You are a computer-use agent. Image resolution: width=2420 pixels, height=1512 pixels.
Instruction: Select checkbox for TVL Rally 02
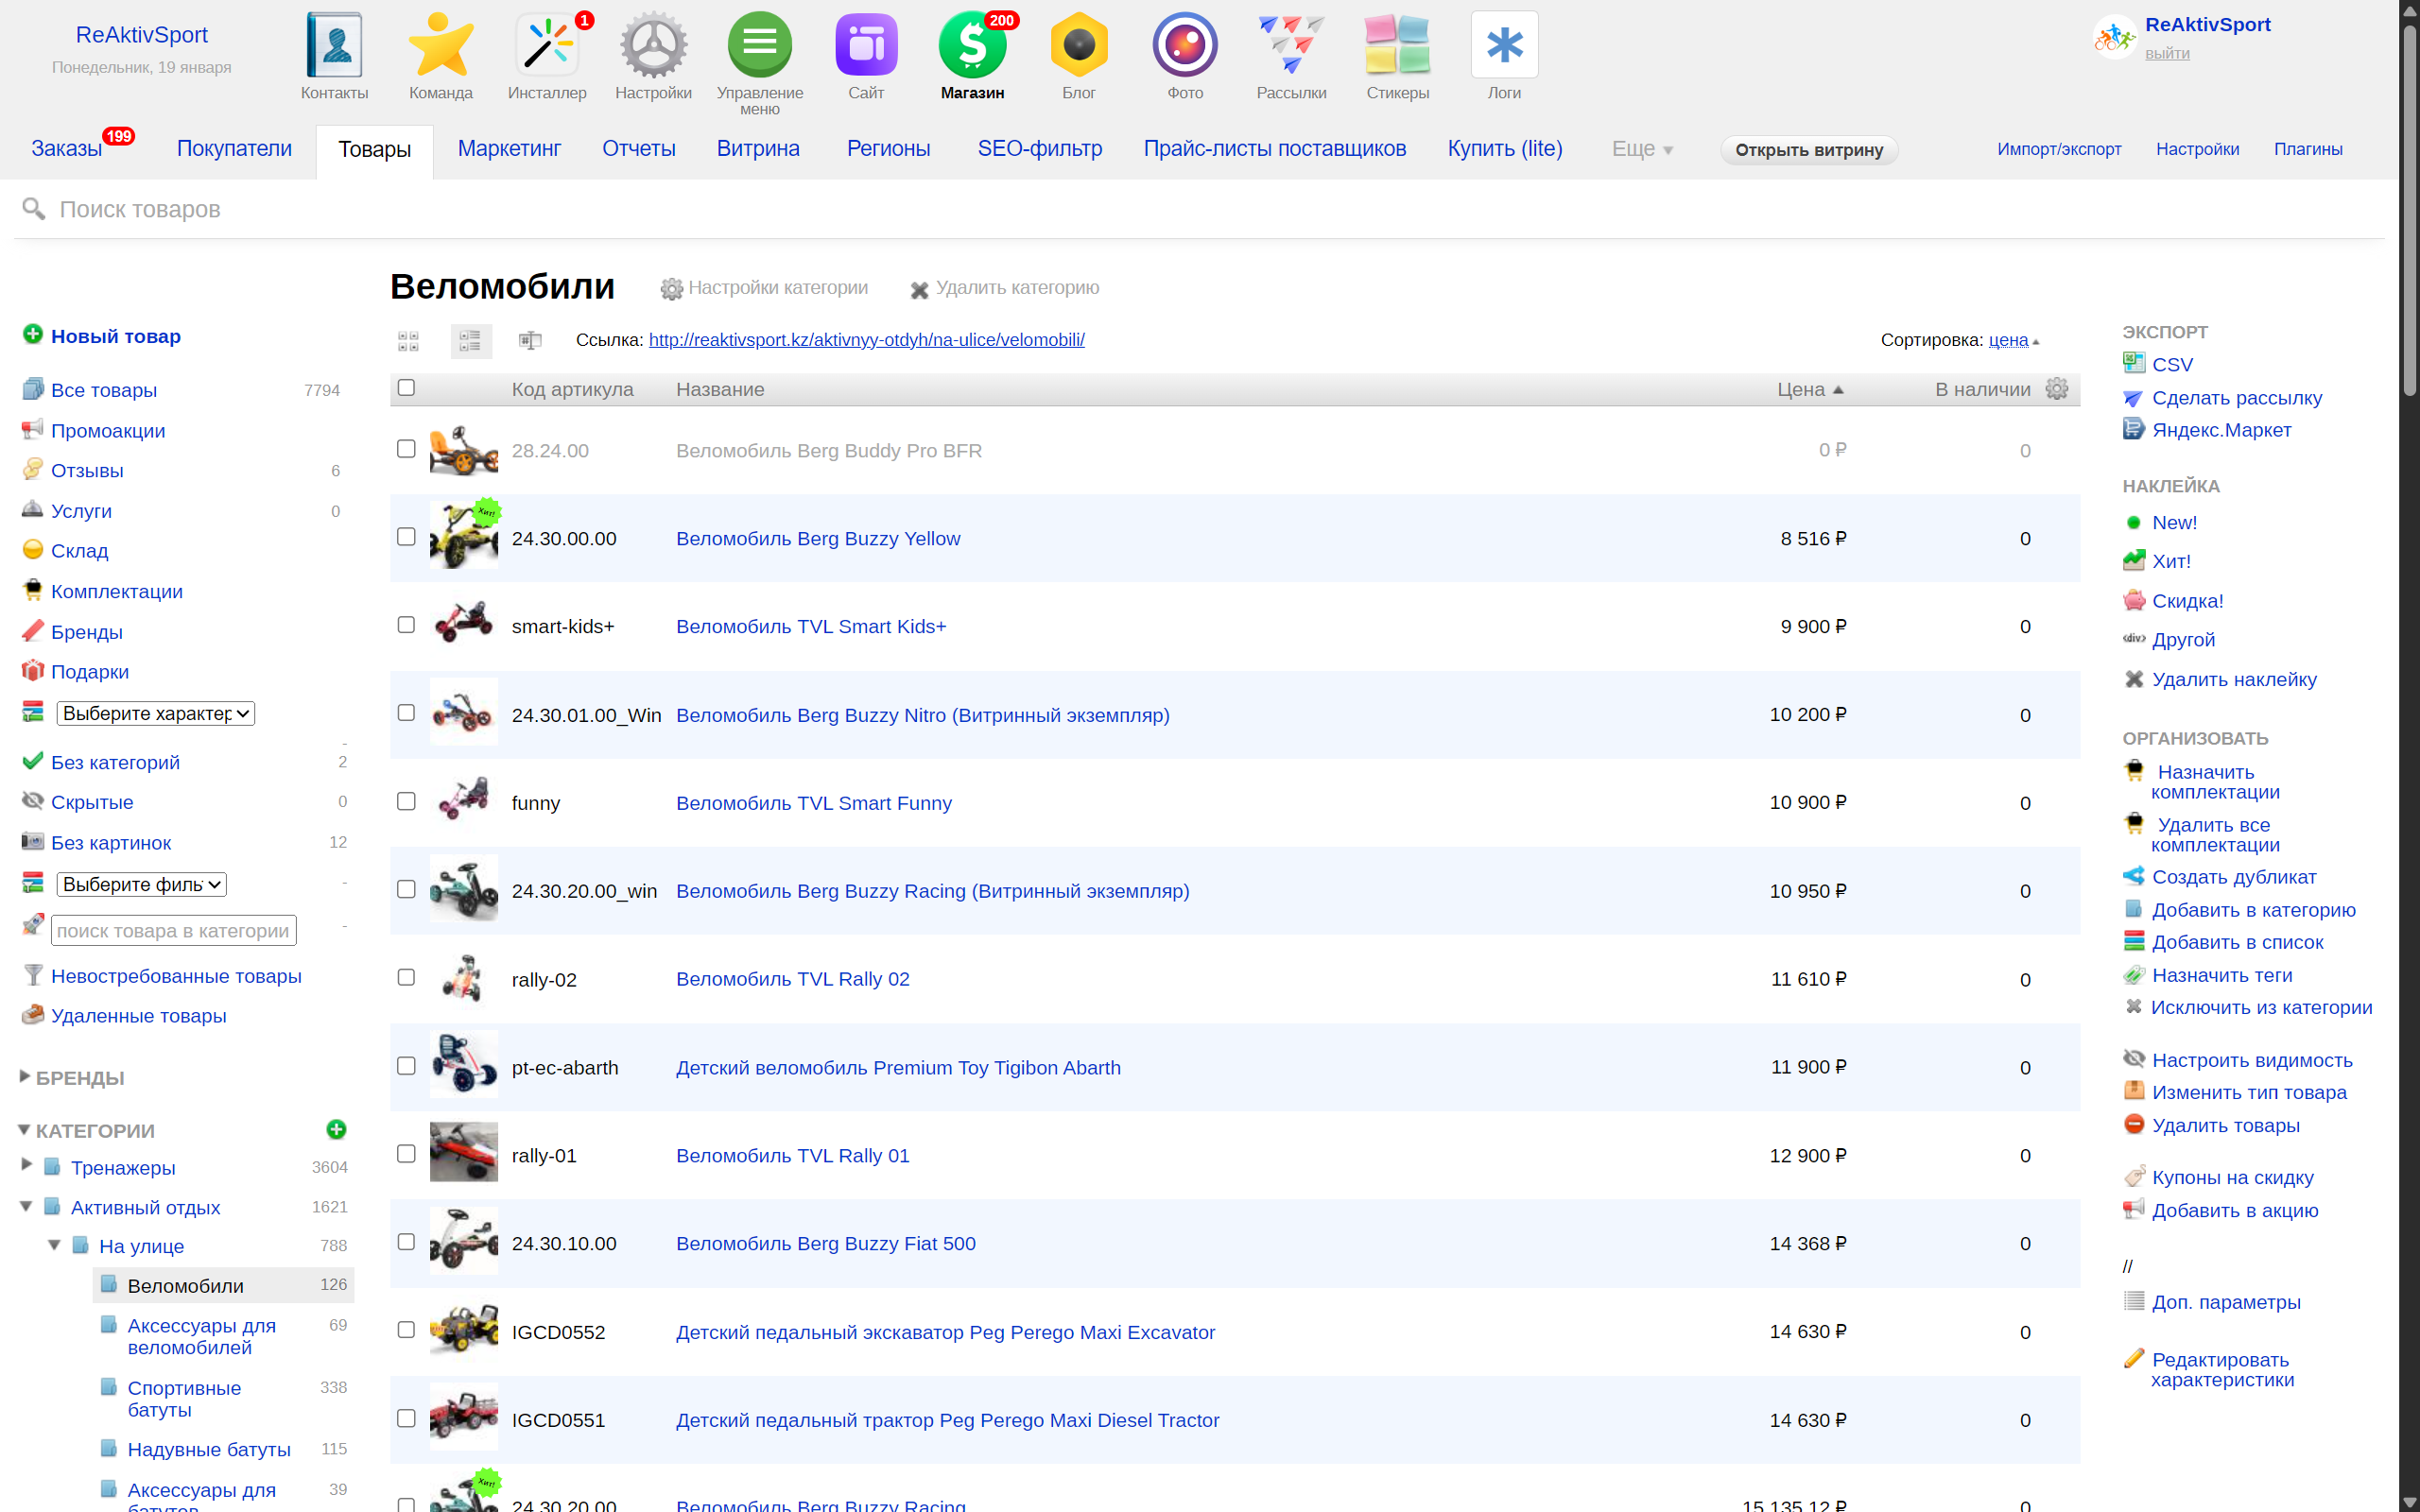pos(406,978)
